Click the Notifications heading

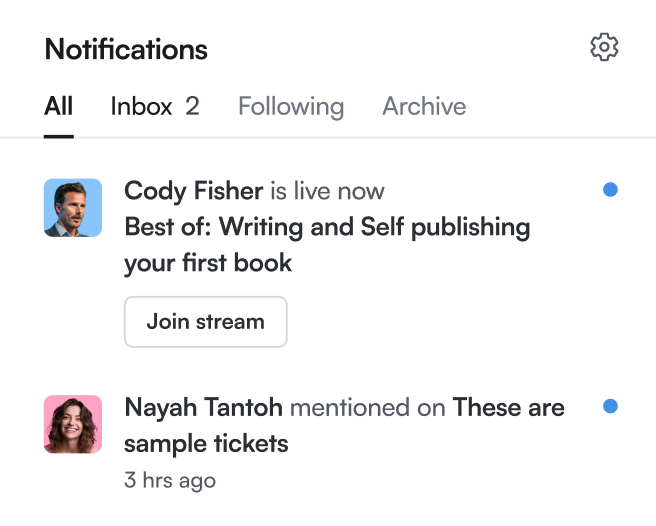click(x=126, y=49)
